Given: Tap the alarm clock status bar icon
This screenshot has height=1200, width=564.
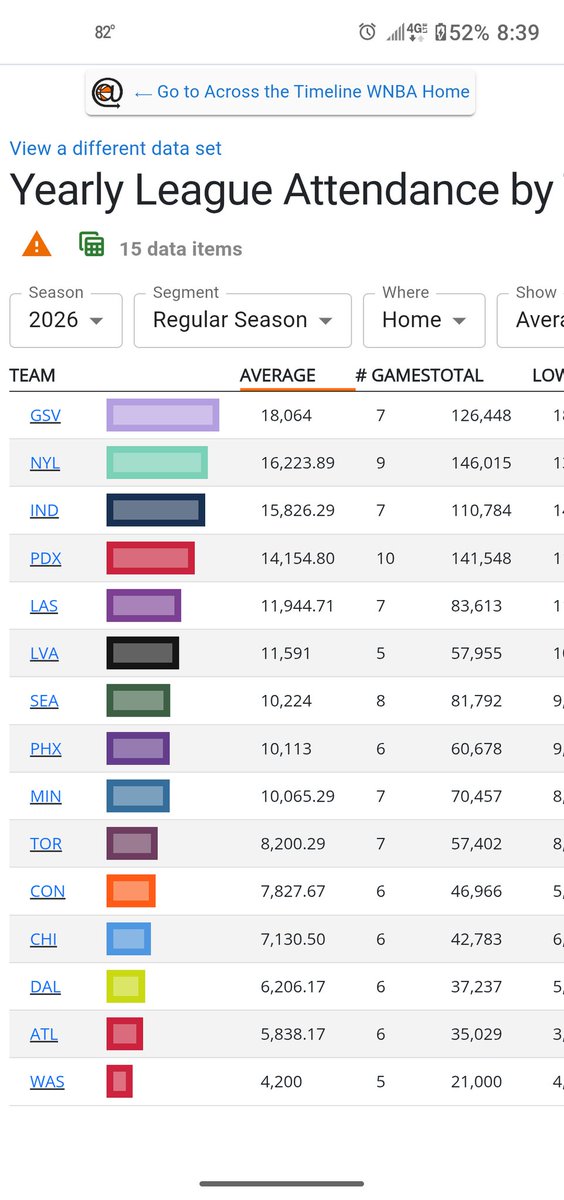Looking at the screenshot, I should coord(367,32).
